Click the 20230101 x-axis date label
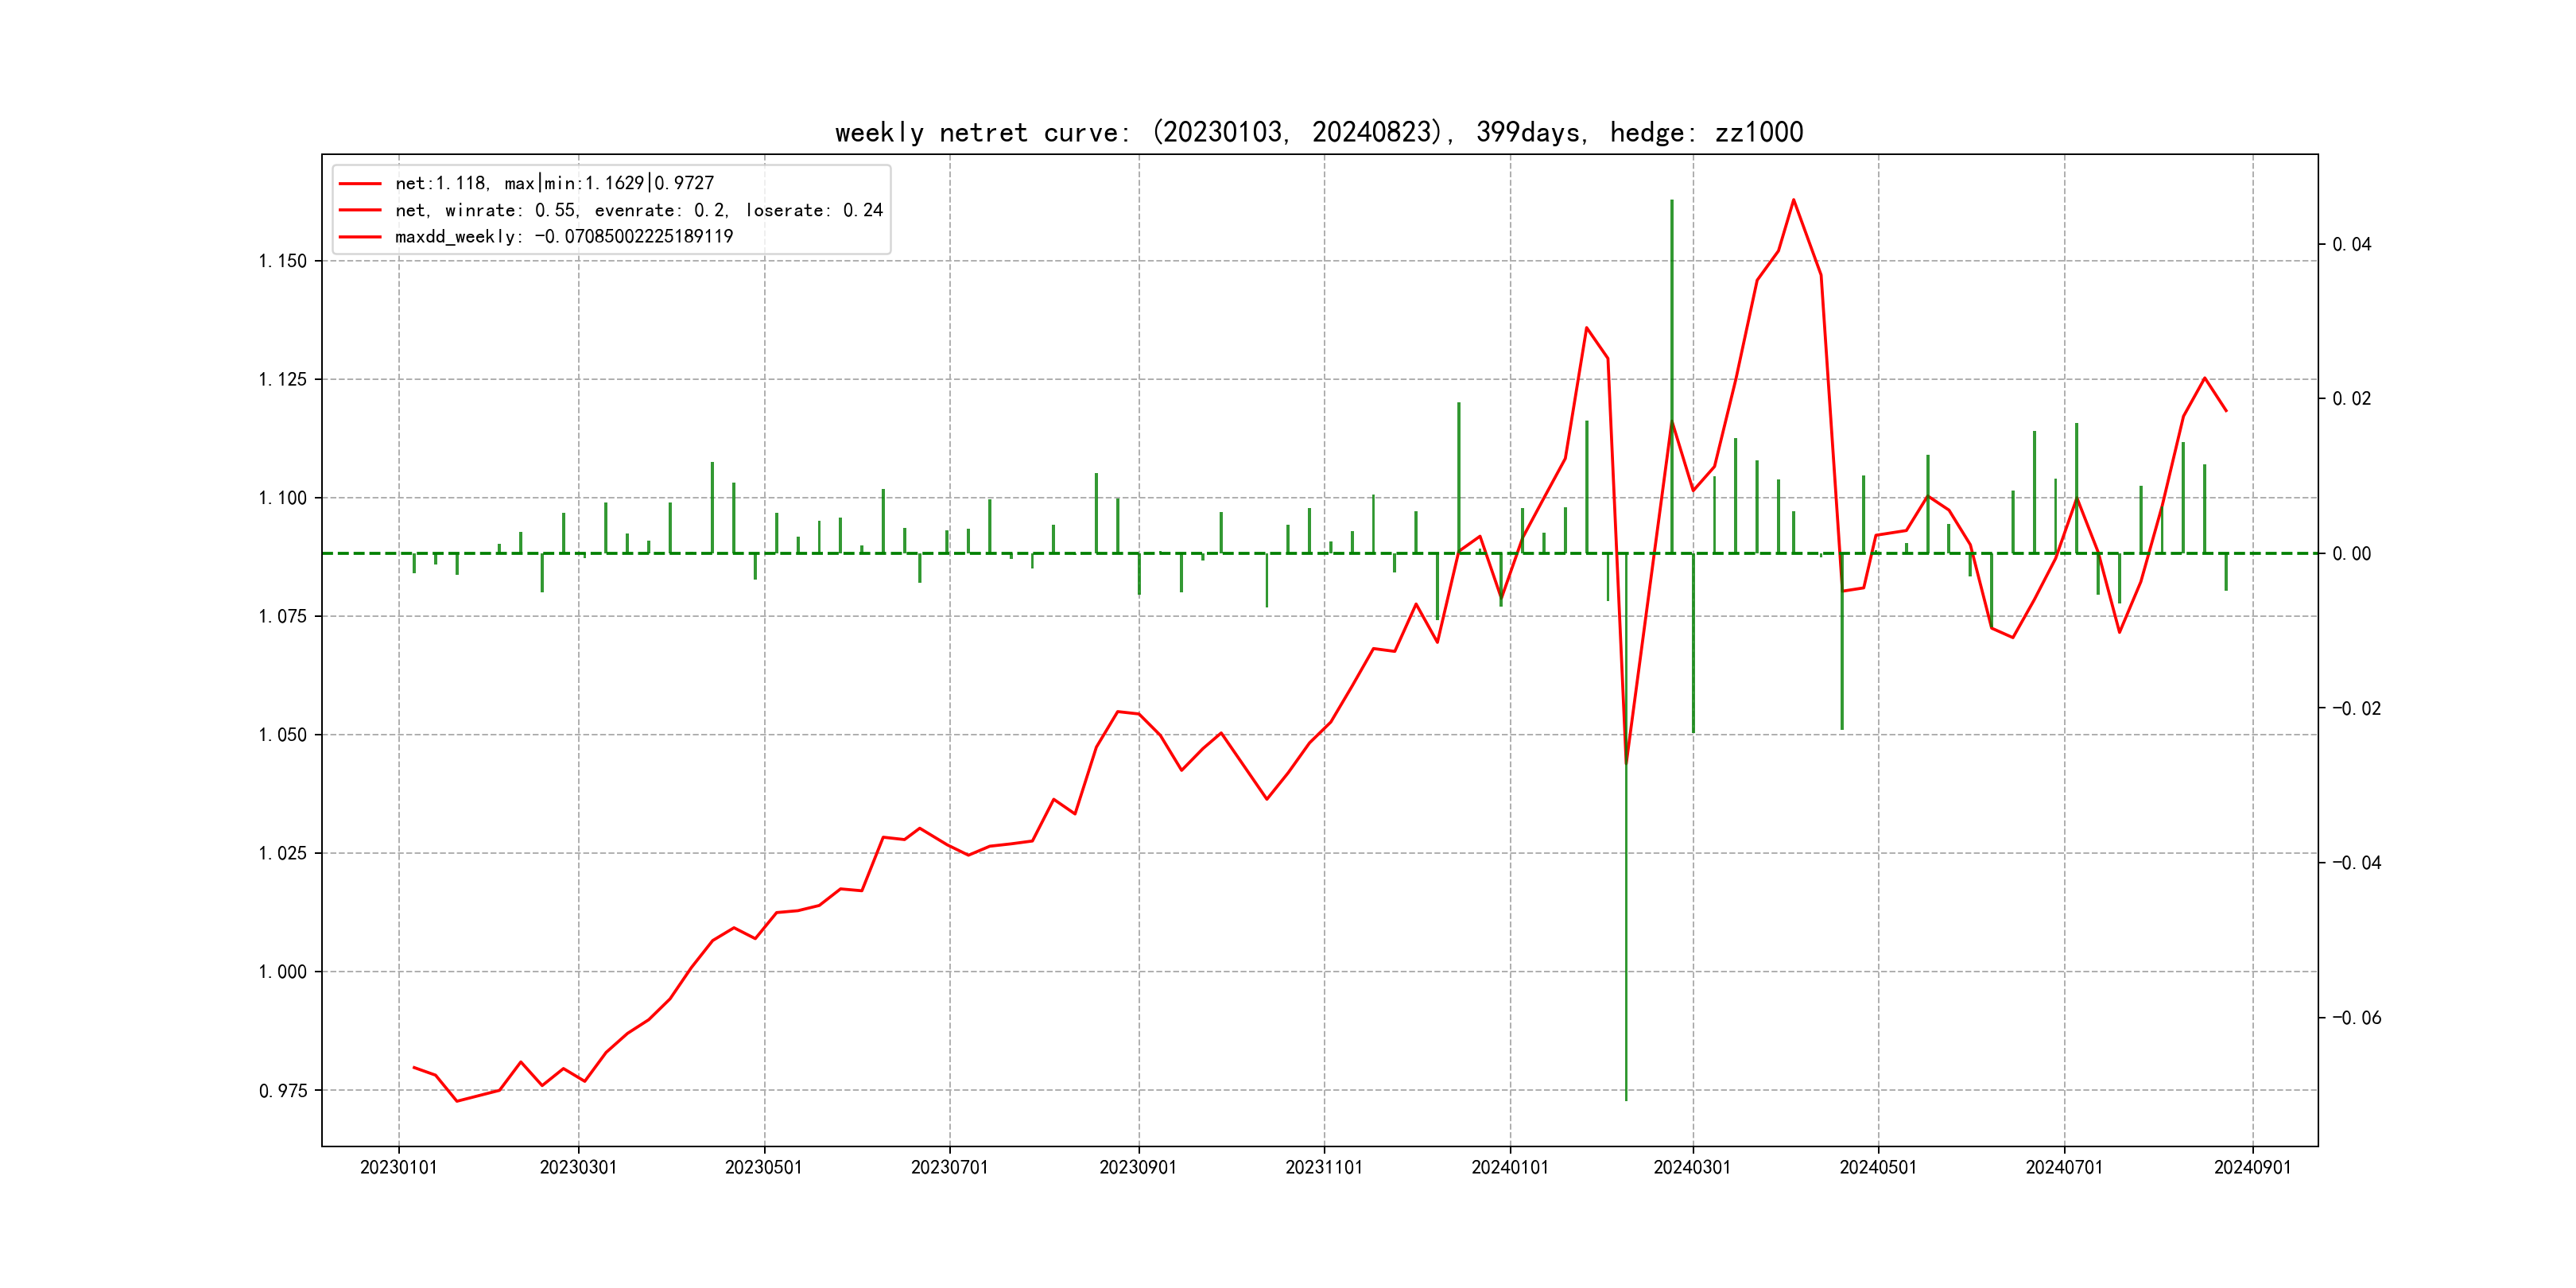The height and width of the screenshot is (1288, 2576). click(398, 1168)
